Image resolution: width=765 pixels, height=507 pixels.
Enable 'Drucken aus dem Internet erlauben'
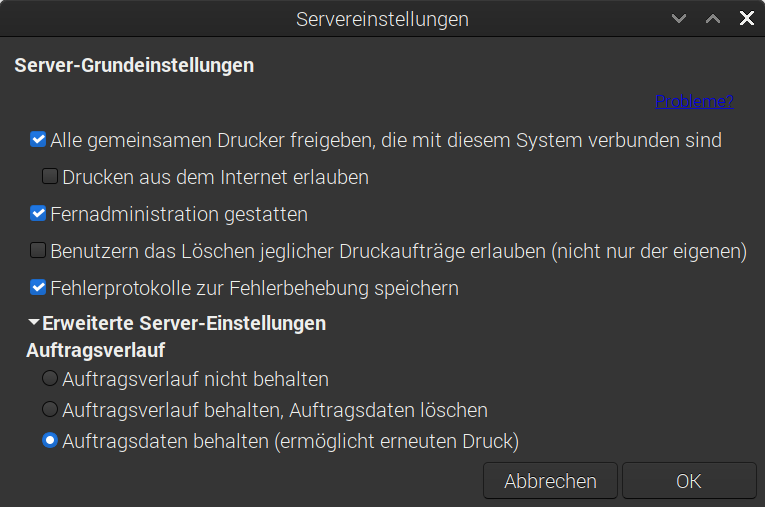pyautogui.click(x=50, y=177)
